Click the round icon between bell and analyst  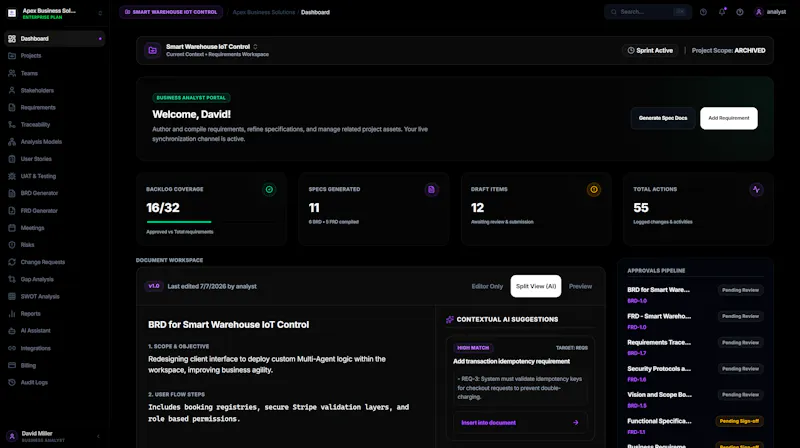pyautogui.click(x=740, y=12)
